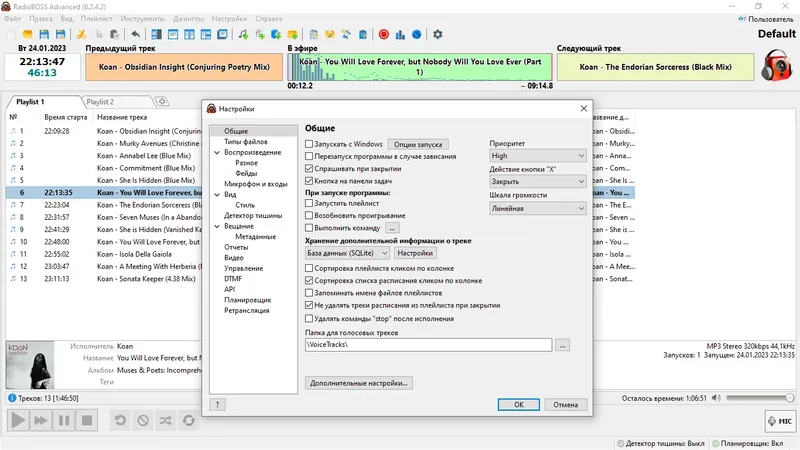Screen dimensions: 800x450
Task: Enable 'Запускать с Windows' checkbox
Action: coord(309,144)
